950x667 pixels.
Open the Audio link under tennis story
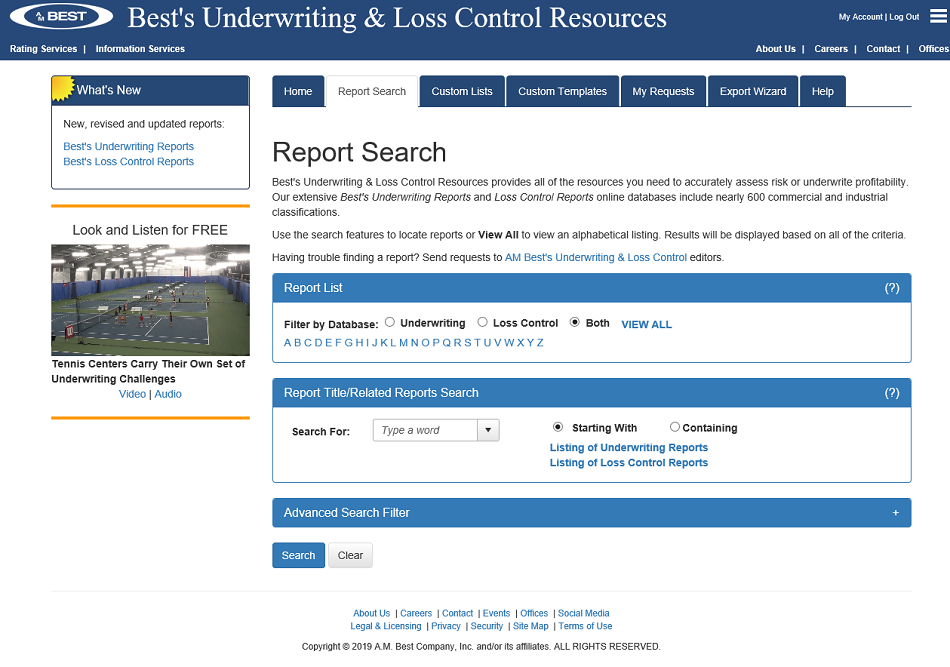pyautogui.click(x=168, y=394)
